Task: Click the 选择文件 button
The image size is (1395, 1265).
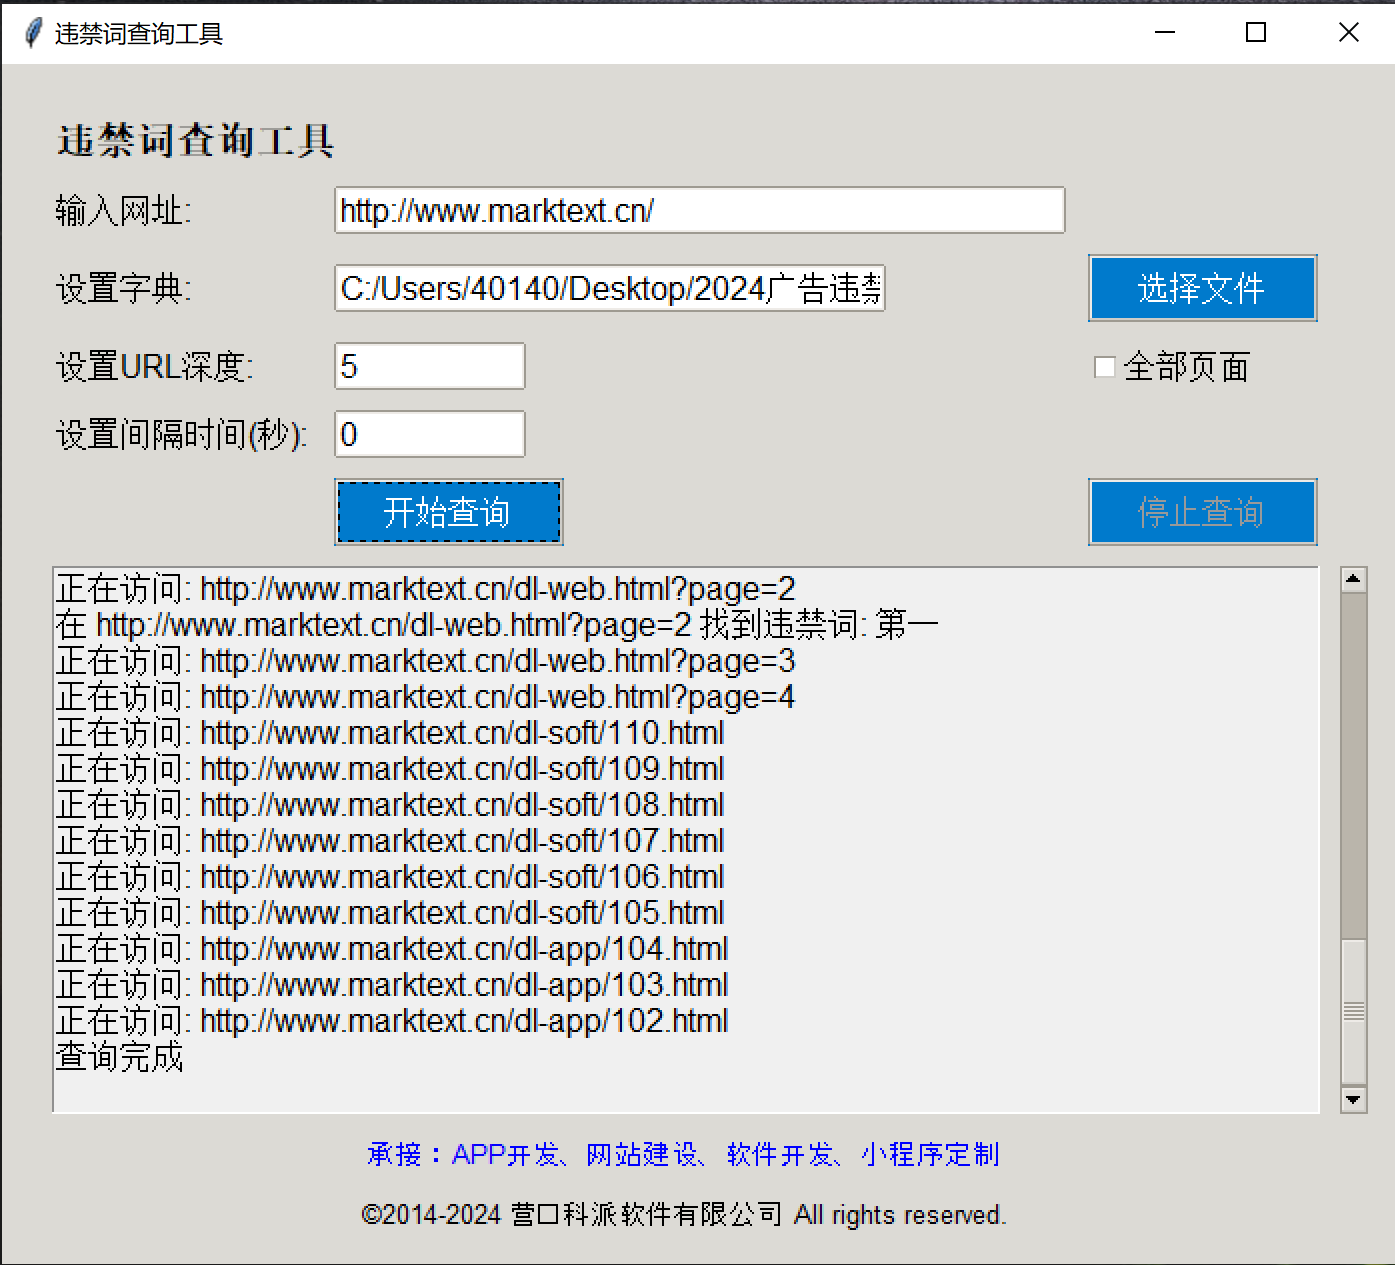Action: coord(1202,288)
